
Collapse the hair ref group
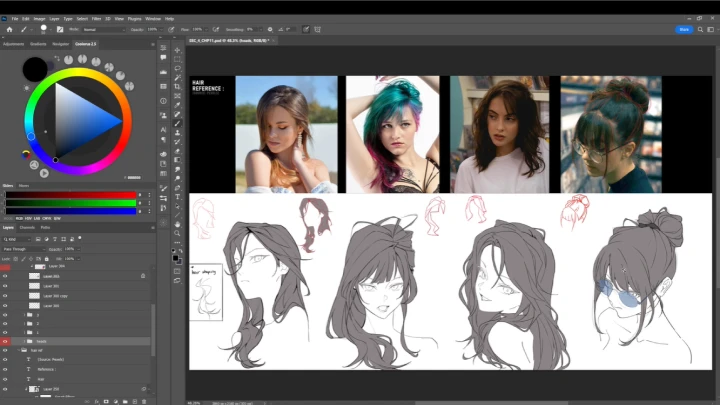pos(19,350)
